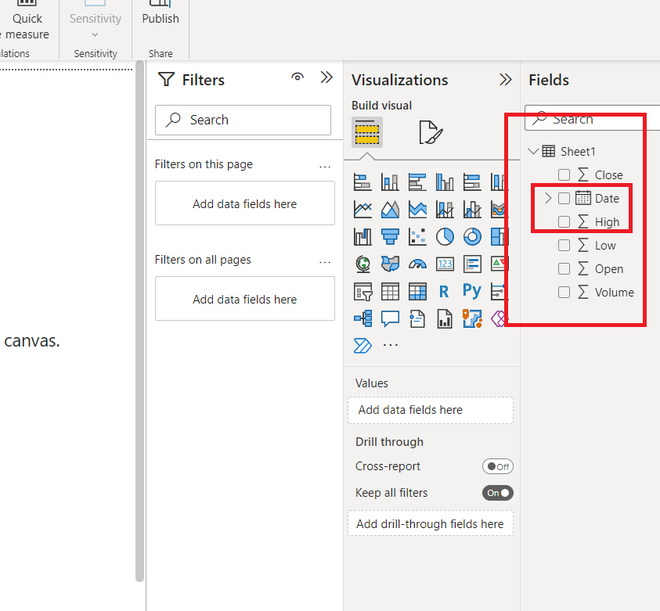Open the Format visual paintbrush tab
The height and width of the screenshot is (611, 660).
431,132
